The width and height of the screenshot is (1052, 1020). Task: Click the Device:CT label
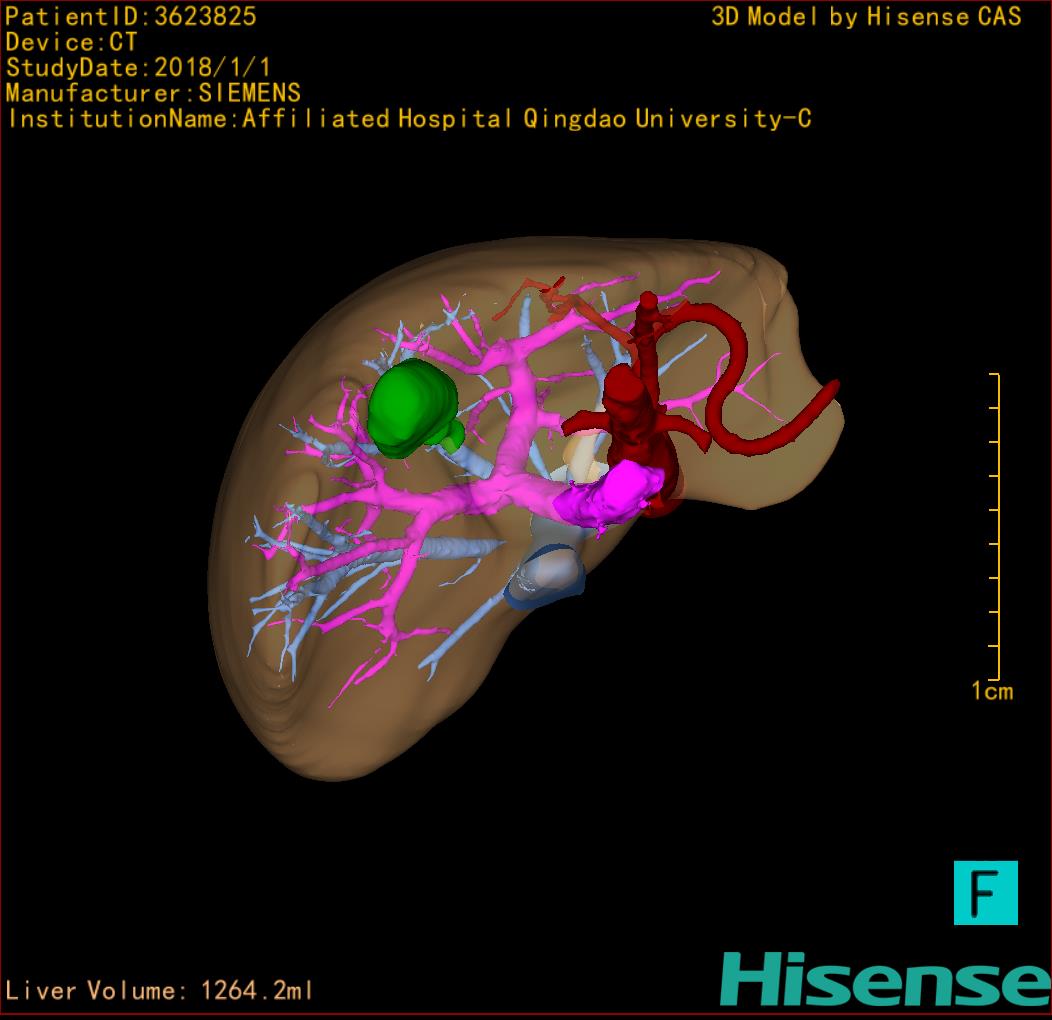71,43
